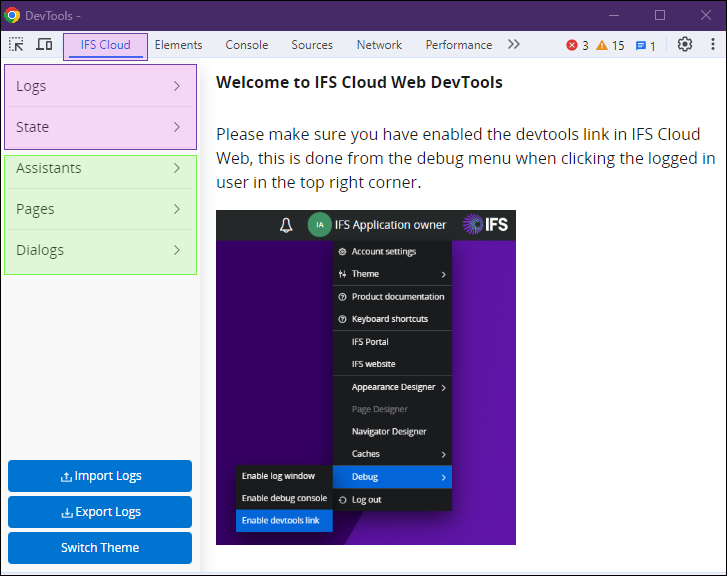Switch to the Console tab
The height and width of the screenshot is (576, 727).
tap(246, 45)
